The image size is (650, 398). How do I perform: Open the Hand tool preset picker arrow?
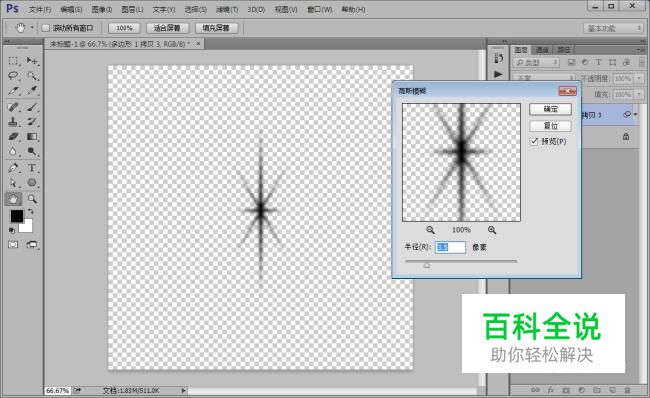click(x=32, y=28)
